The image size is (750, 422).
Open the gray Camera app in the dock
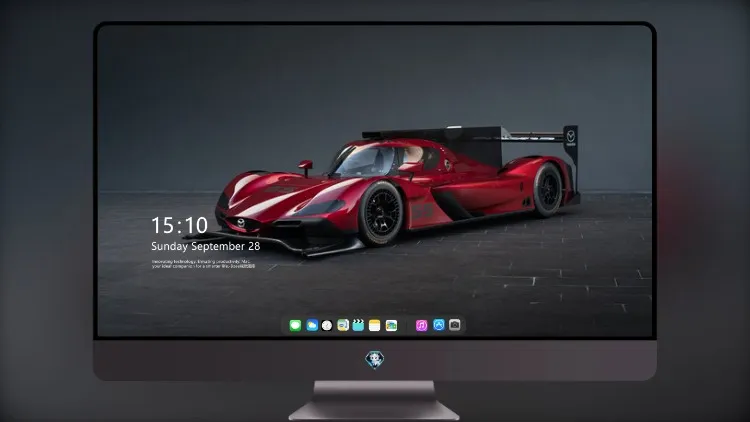pos(455,325)
